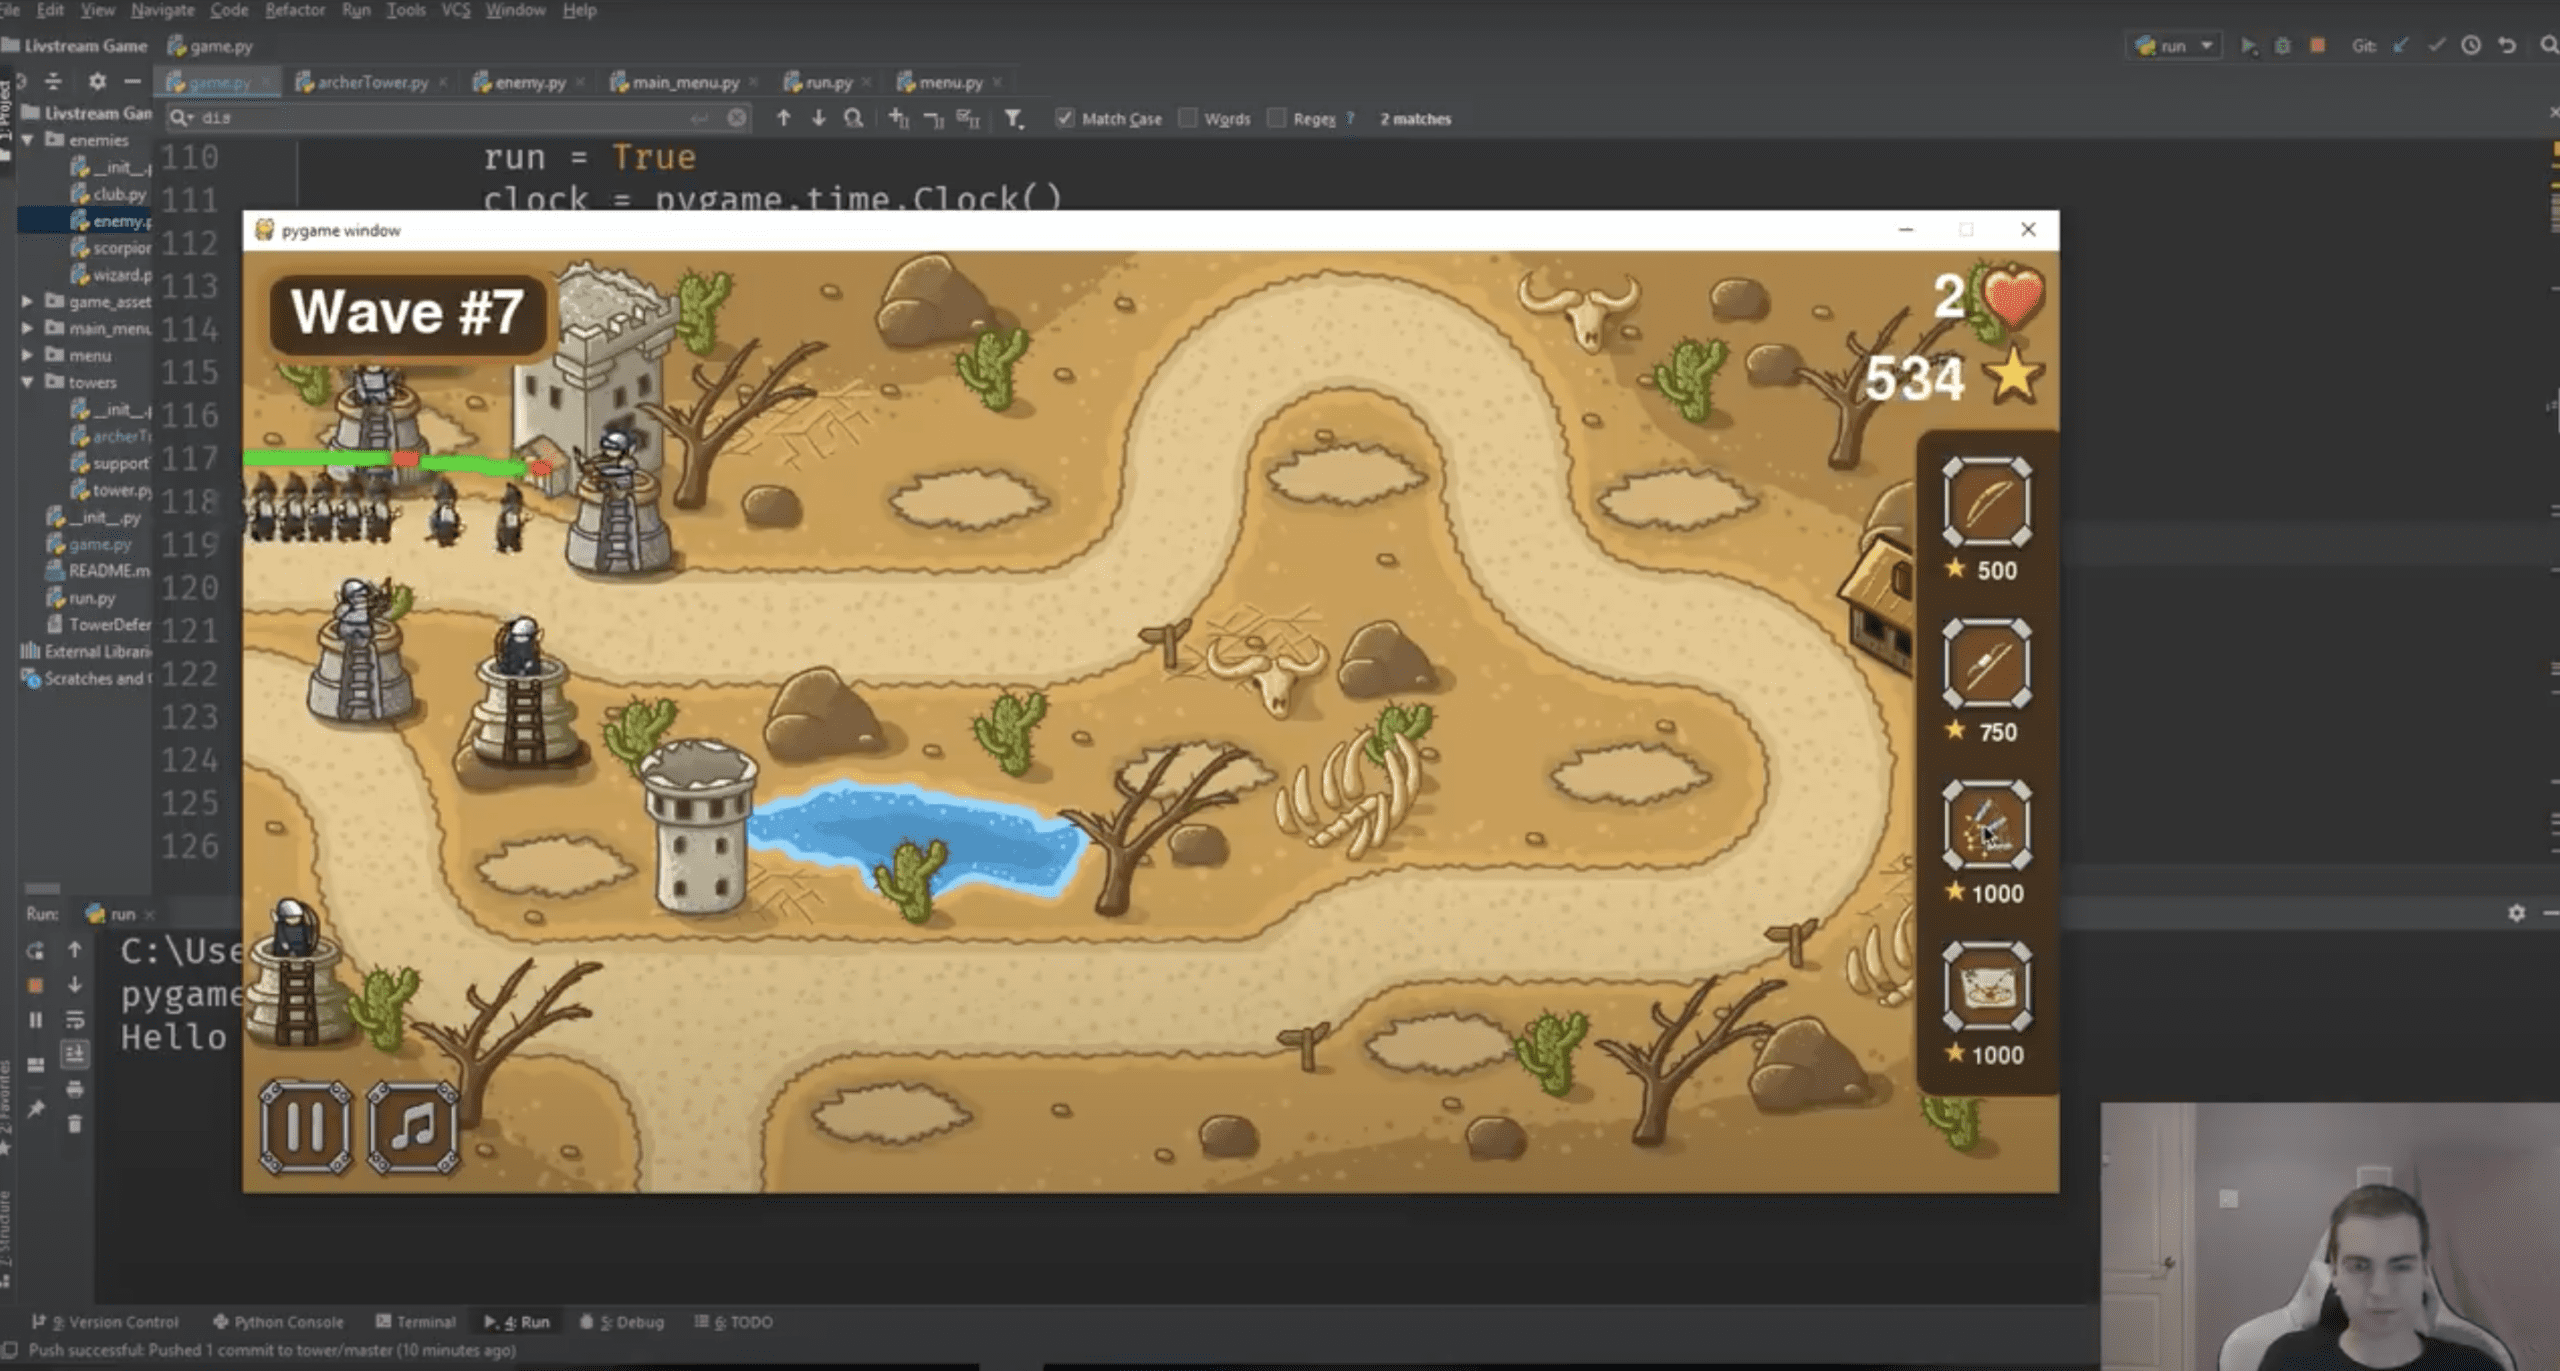The image size is (2560, 1371).
Task: Open the VCS menu
Action: point(456,10)
